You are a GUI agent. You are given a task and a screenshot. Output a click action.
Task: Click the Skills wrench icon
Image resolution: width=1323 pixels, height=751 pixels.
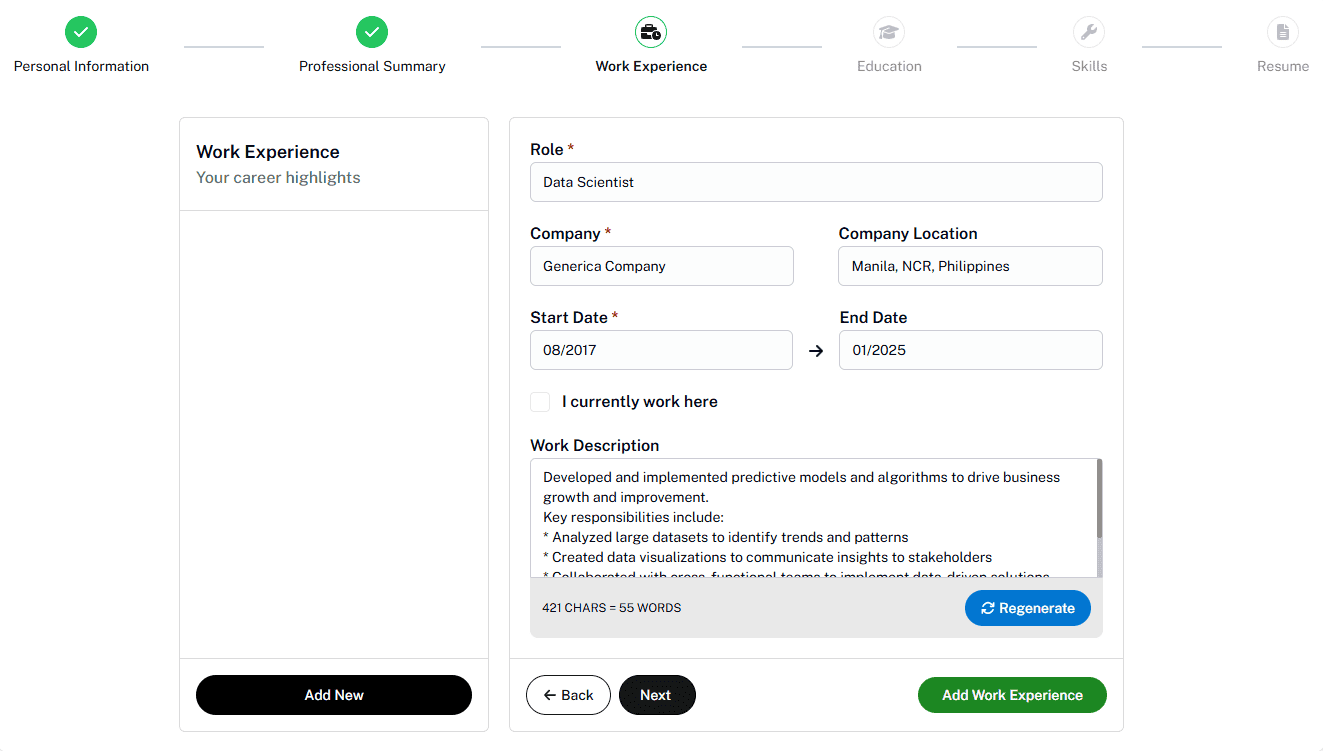point(1089,32)
